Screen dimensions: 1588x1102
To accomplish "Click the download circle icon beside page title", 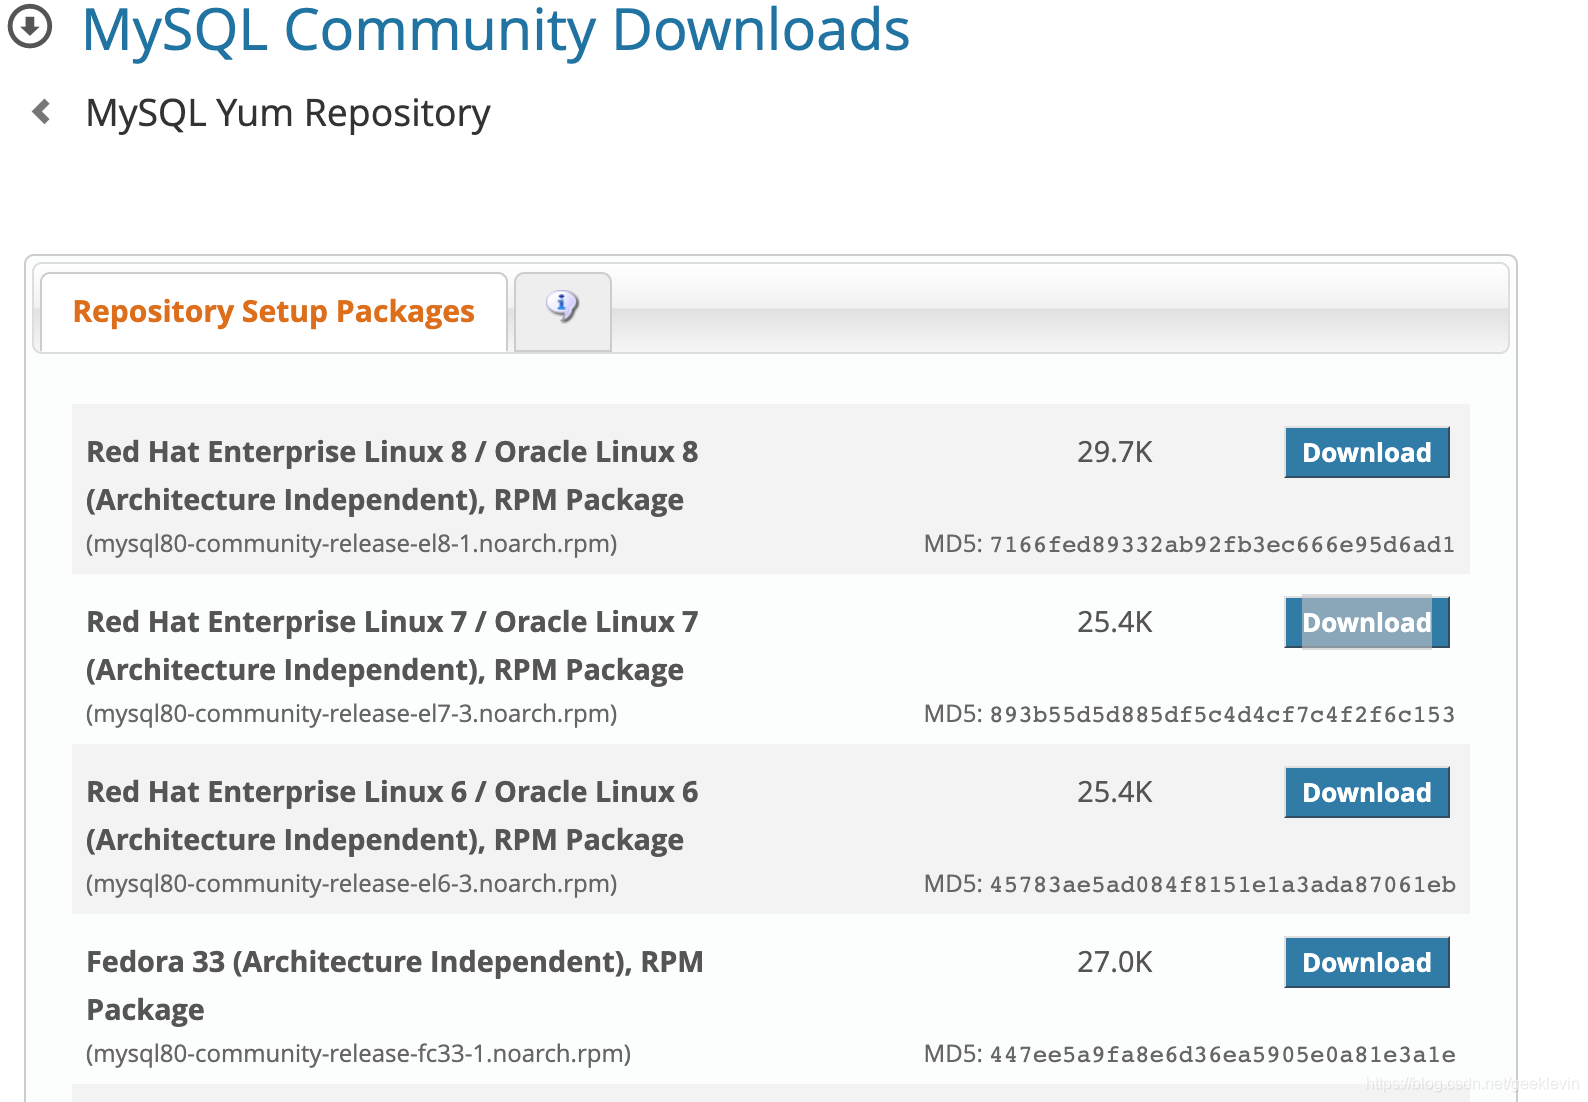I will click(x=30, y=27).
